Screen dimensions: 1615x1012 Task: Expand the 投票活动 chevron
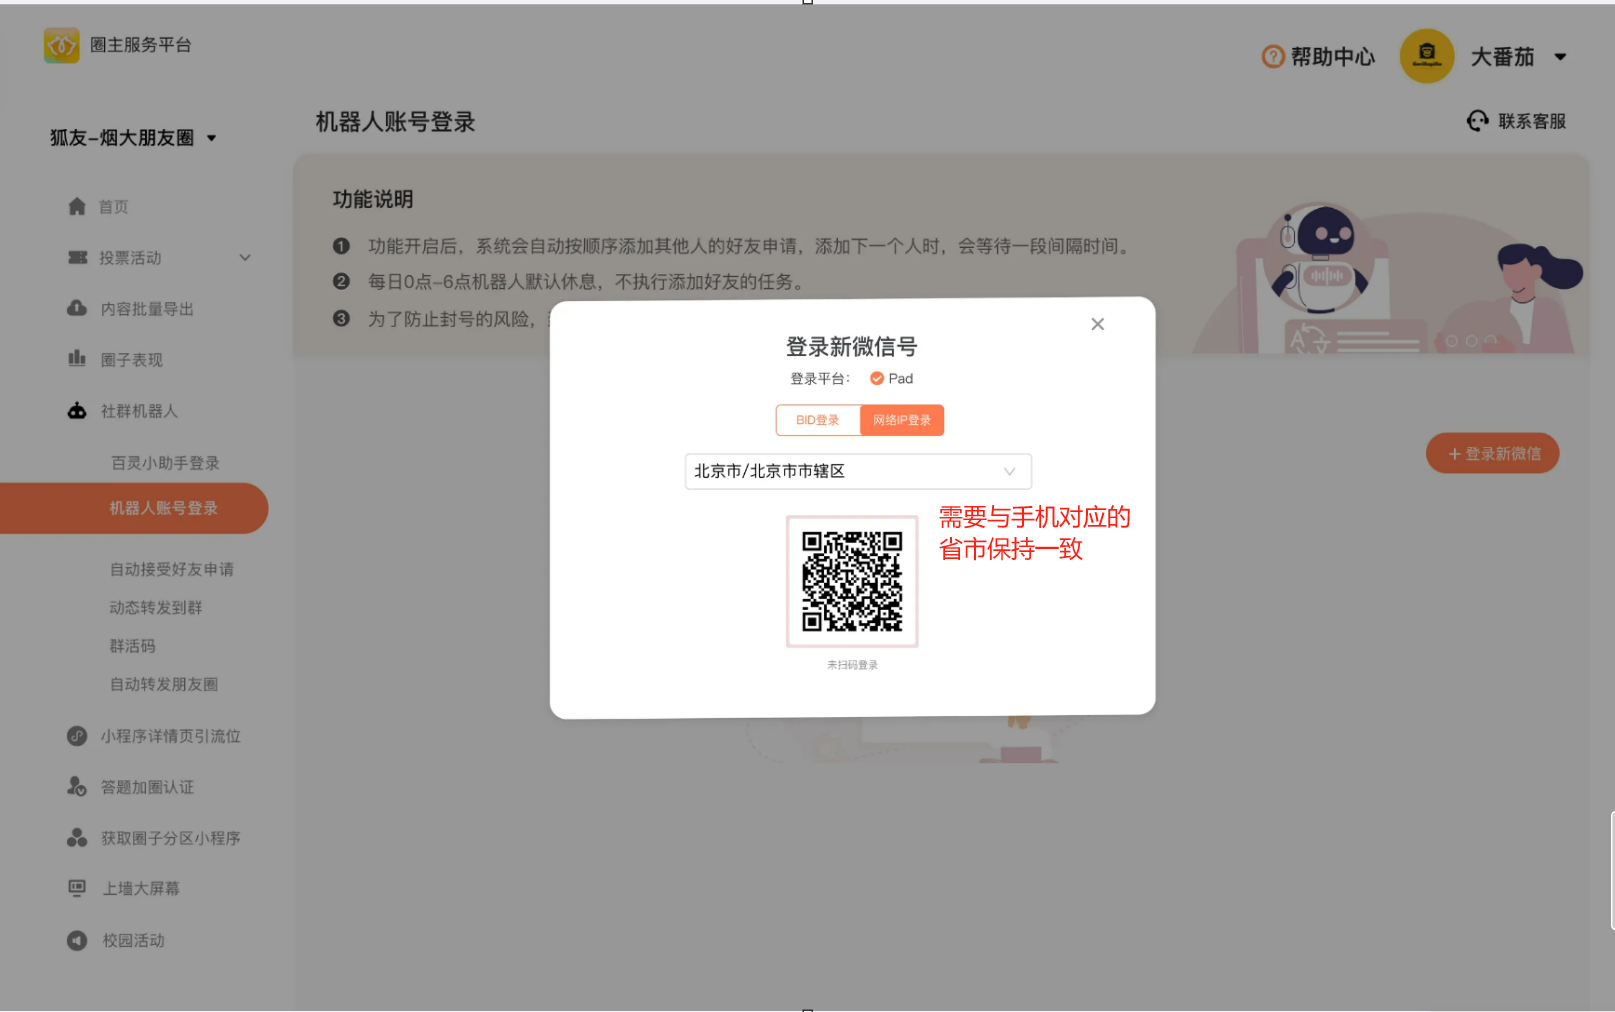pyautogui.click(x=245, y=258)
